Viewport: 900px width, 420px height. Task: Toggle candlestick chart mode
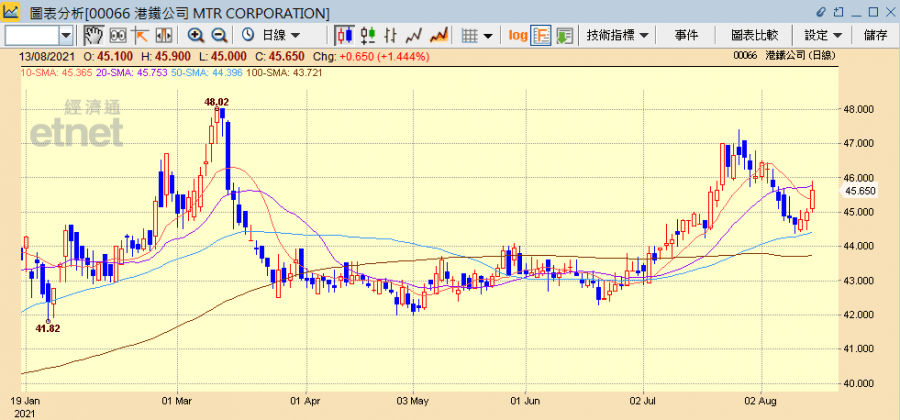point(344,35)
